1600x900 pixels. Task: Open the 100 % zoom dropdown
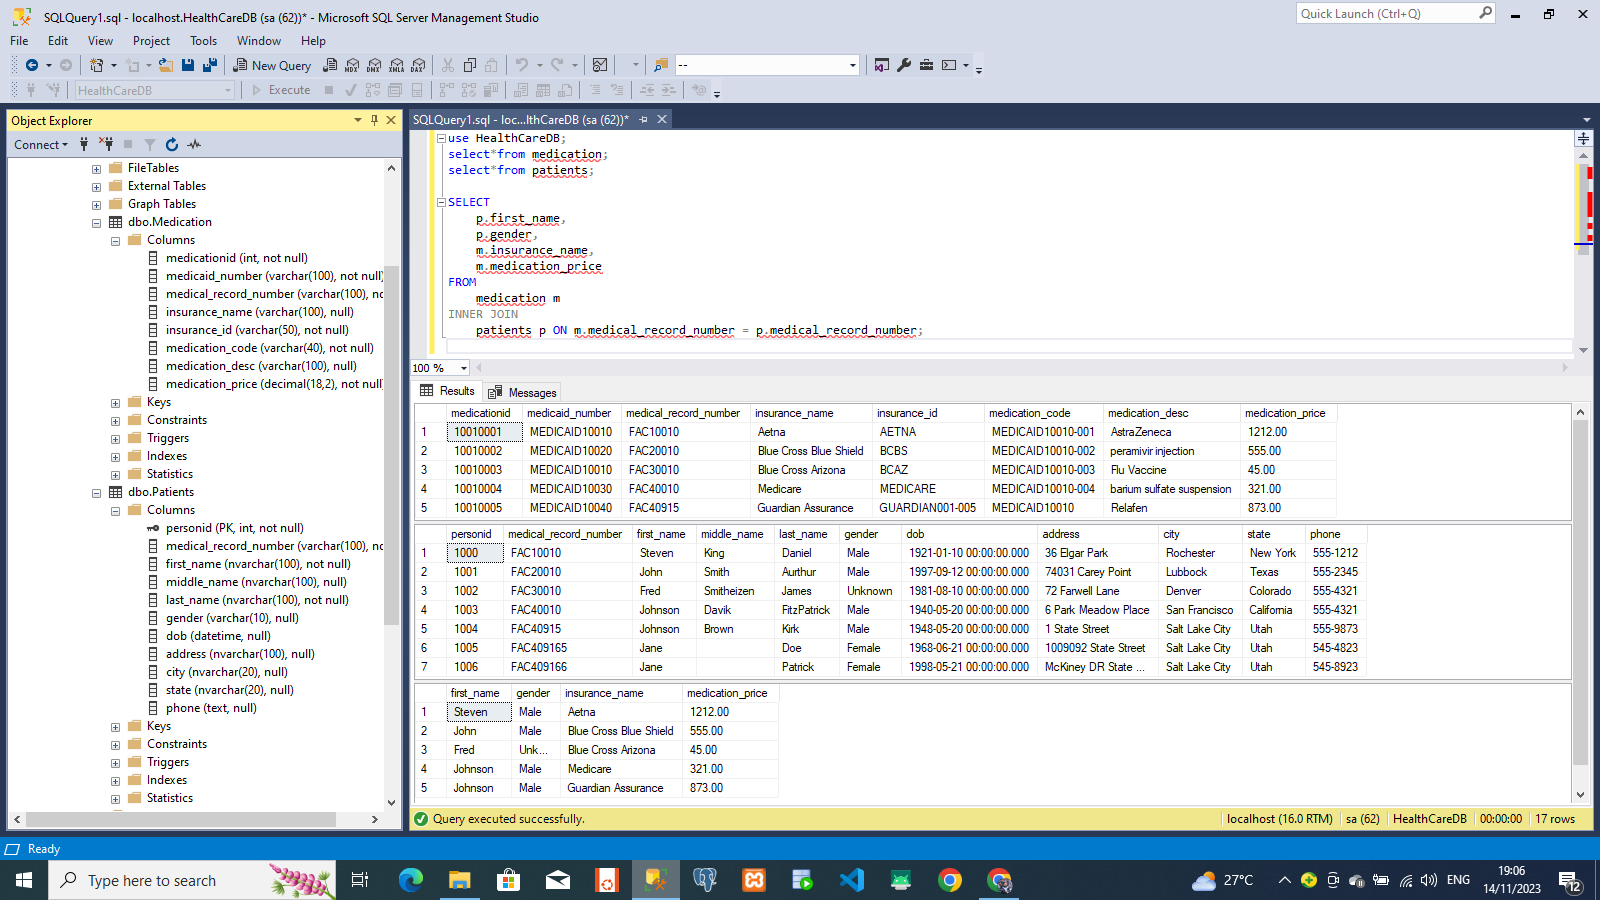463,368
